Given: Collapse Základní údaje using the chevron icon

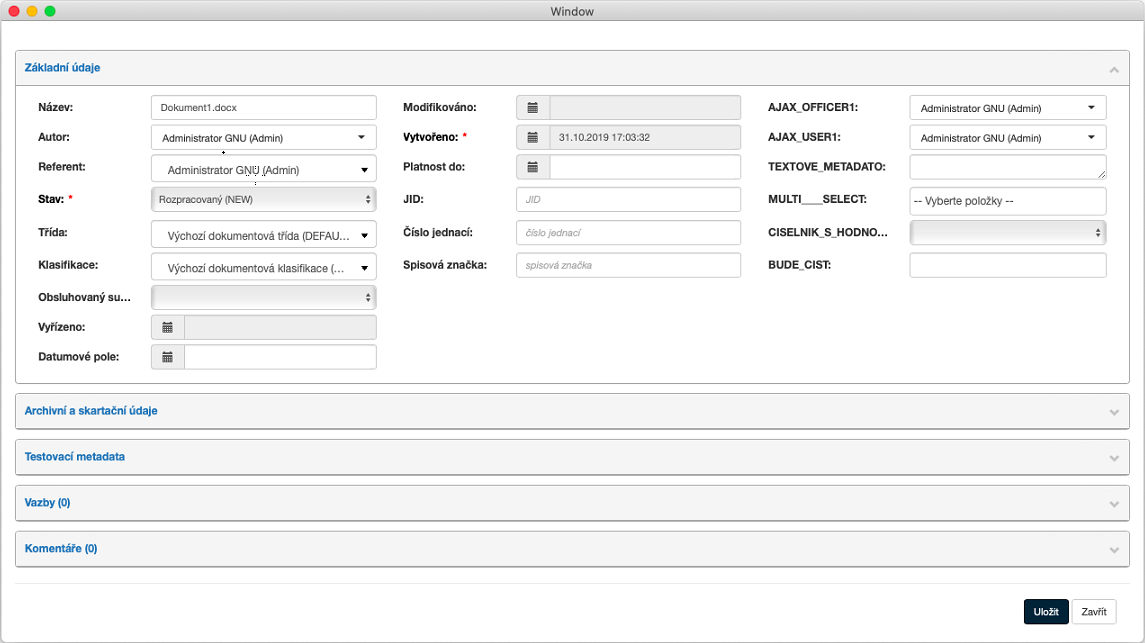Looking at the screenshot, I should click(x=1113, y=69).
